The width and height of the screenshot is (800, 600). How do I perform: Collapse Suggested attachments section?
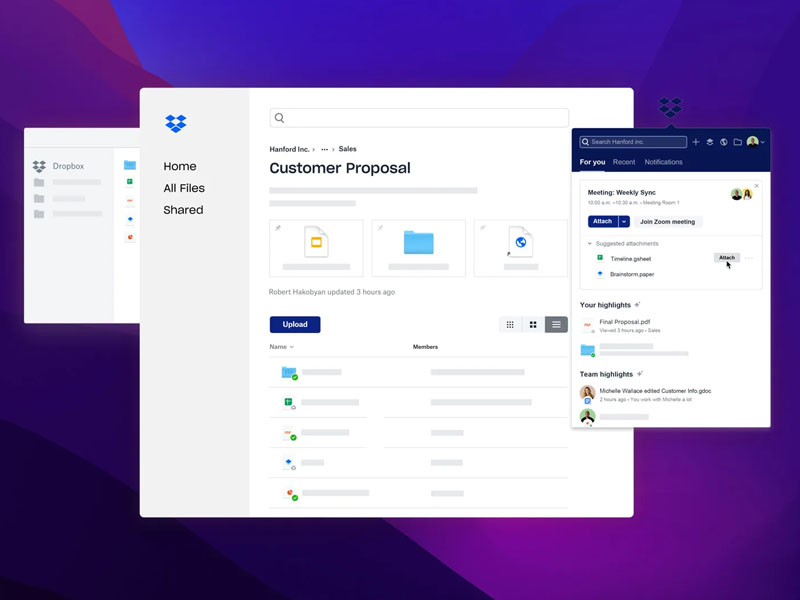point(590,244)
